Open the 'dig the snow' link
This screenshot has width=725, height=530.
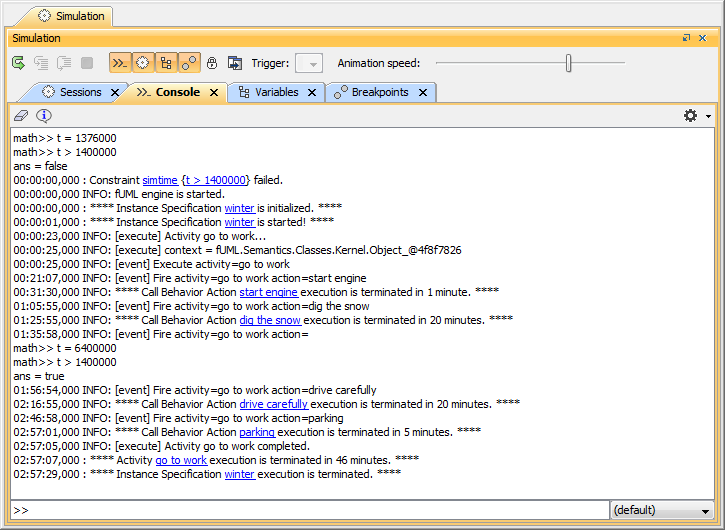[270, 320]
